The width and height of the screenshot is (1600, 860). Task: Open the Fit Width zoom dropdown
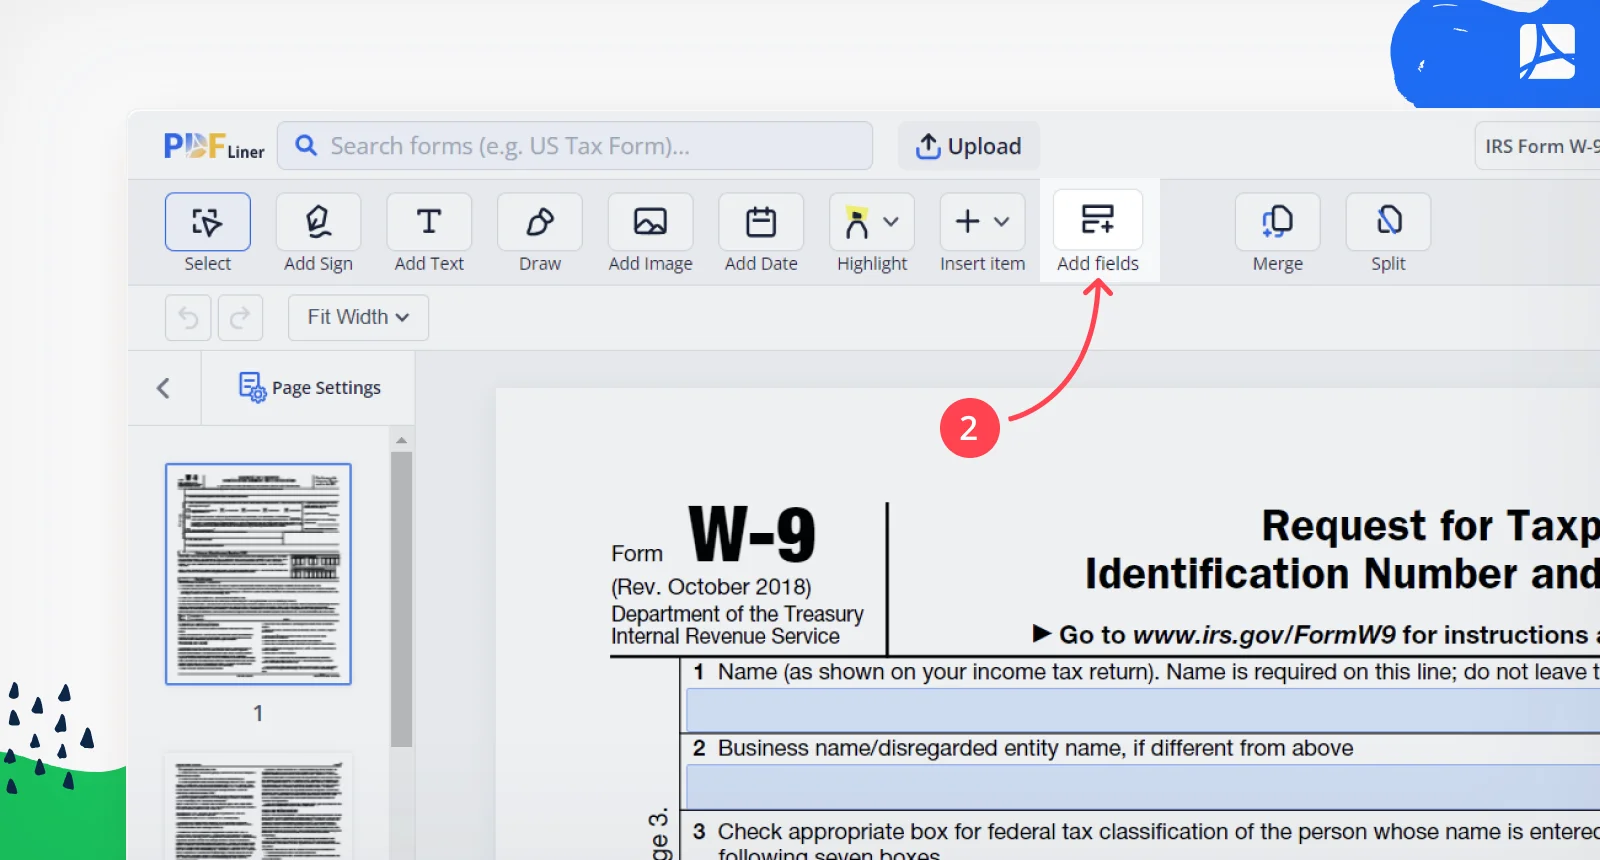(358, 317)
